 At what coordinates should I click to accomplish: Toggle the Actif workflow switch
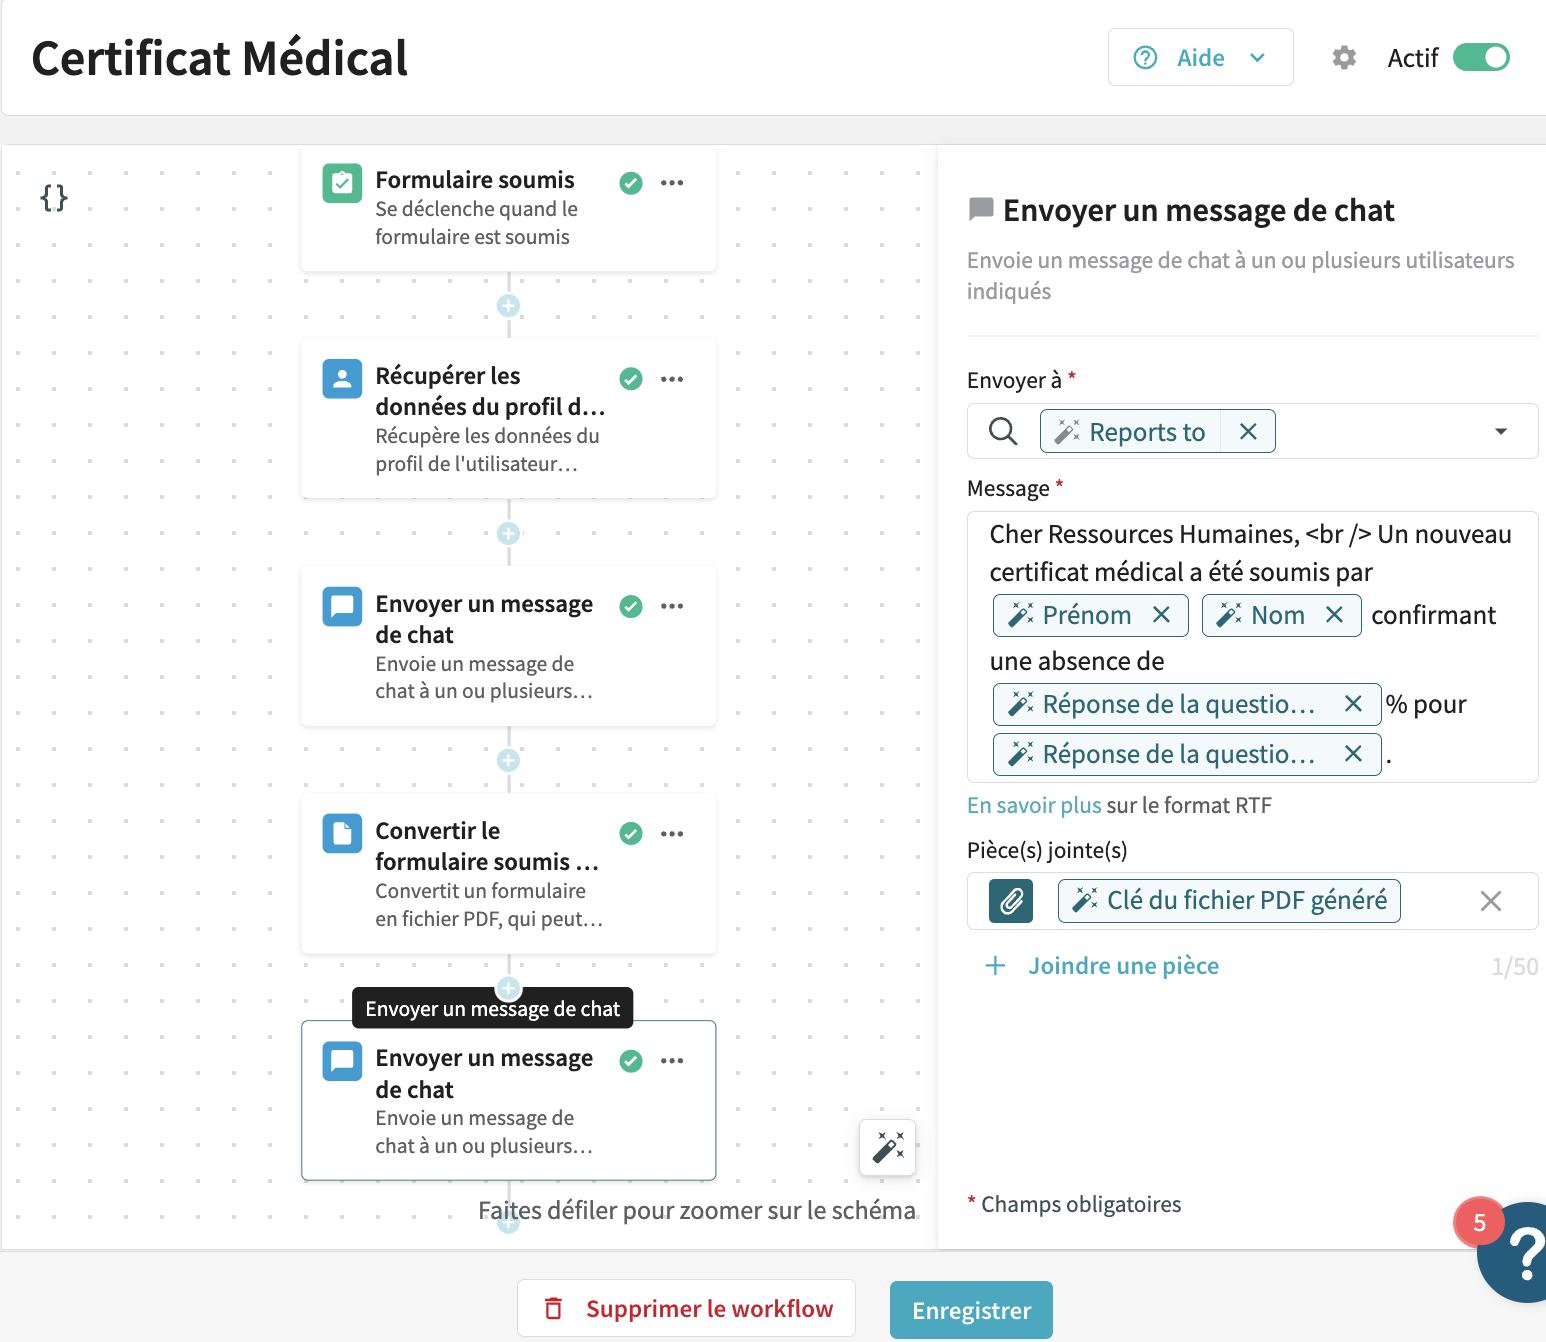point(1480,58)
